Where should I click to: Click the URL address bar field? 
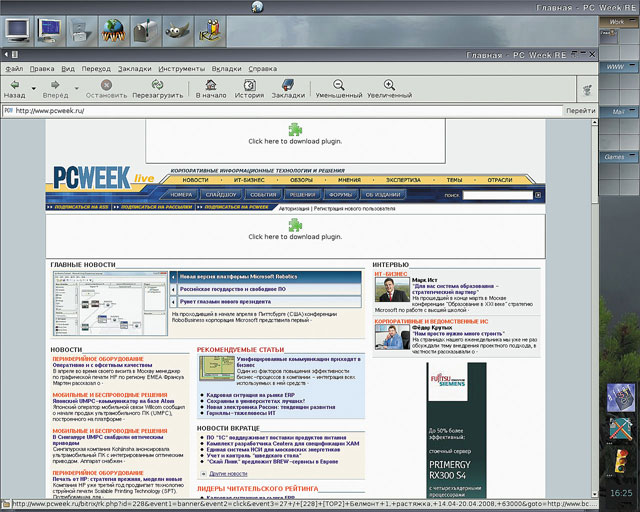pyautogui.click(x=282, y=111)
